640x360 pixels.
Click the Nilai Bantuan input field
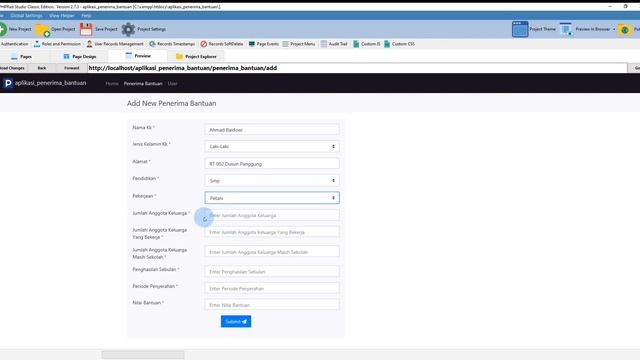pyautogui.click(x=272, y=305)
